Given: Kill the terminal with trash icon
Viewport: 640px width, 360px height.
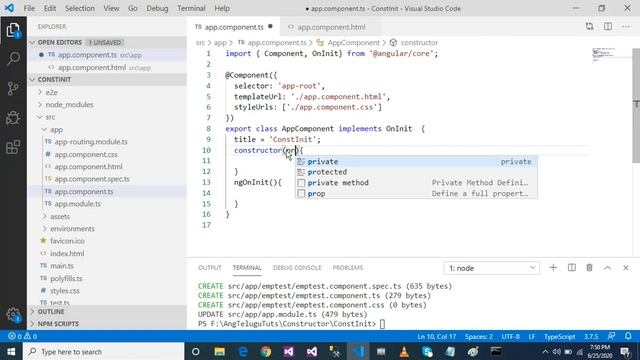Looking at the screenshot, I should pyautogui.click(x=589, y=268).
